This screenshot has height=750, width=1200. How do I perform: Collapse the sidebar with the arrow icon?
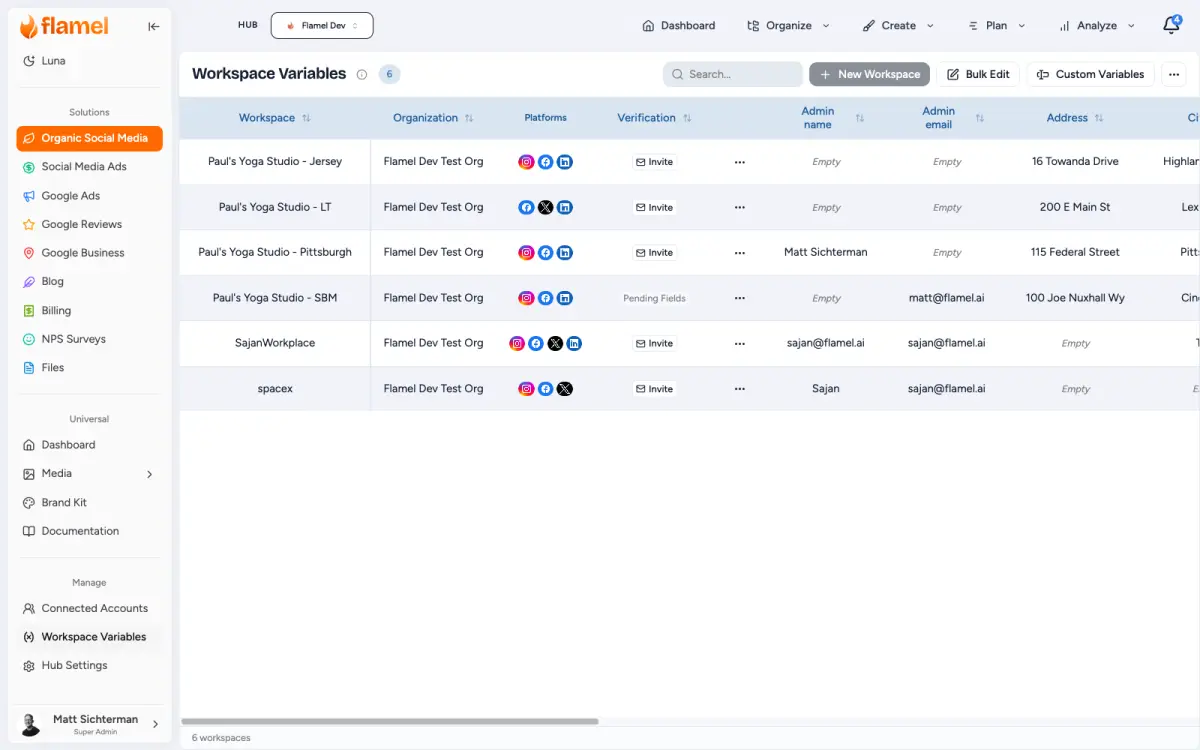pyautogui.click(x=153, y=27)
